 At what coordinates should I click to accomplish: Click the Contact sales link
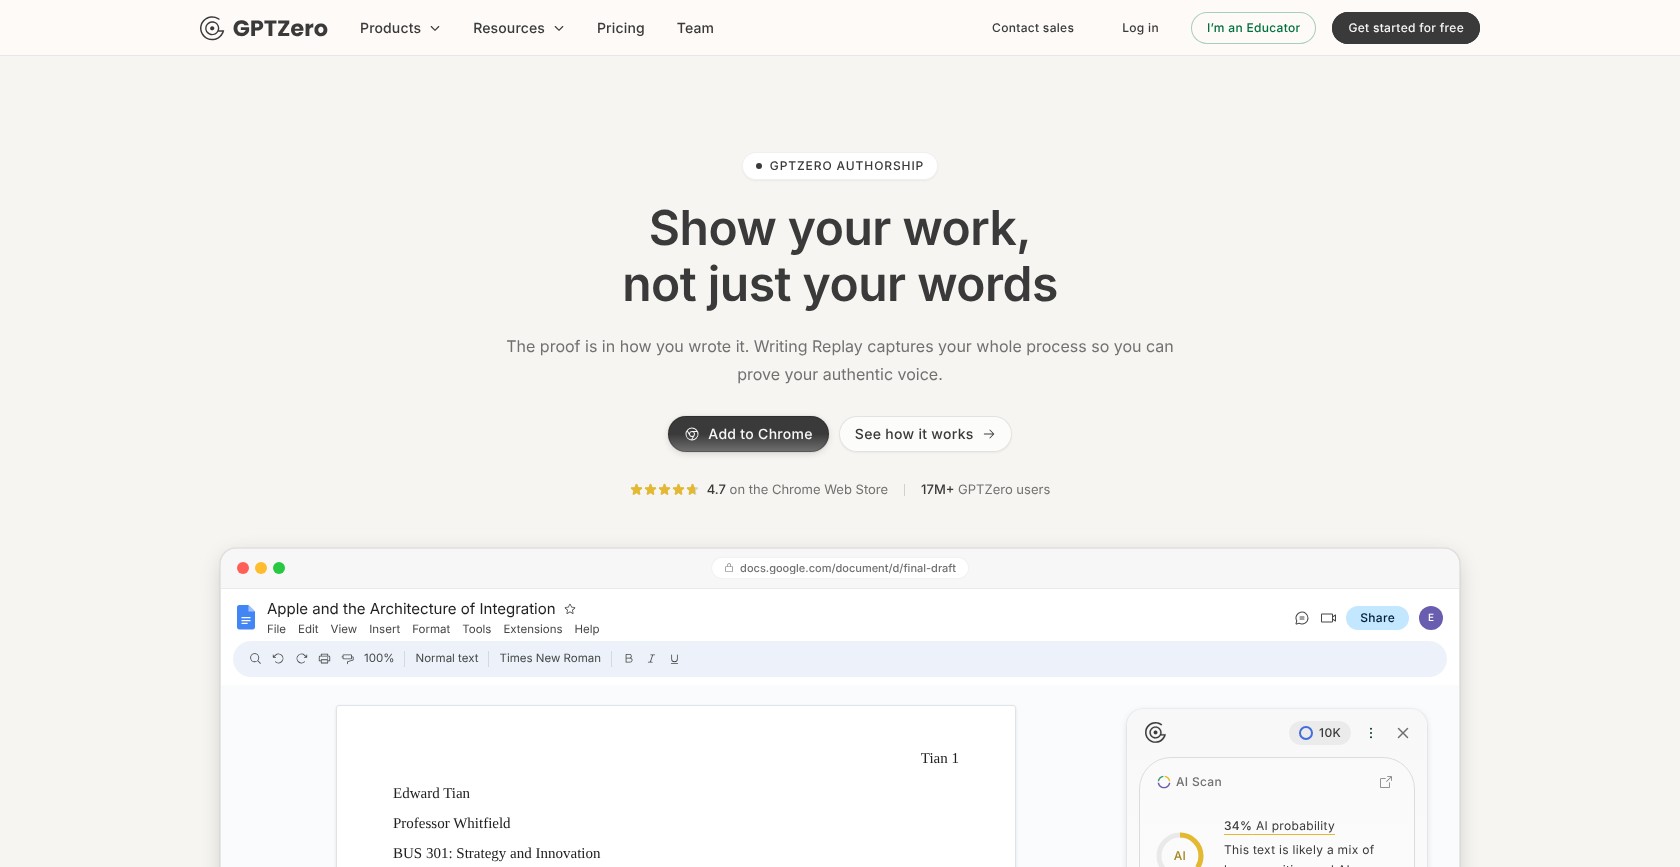1033,28
